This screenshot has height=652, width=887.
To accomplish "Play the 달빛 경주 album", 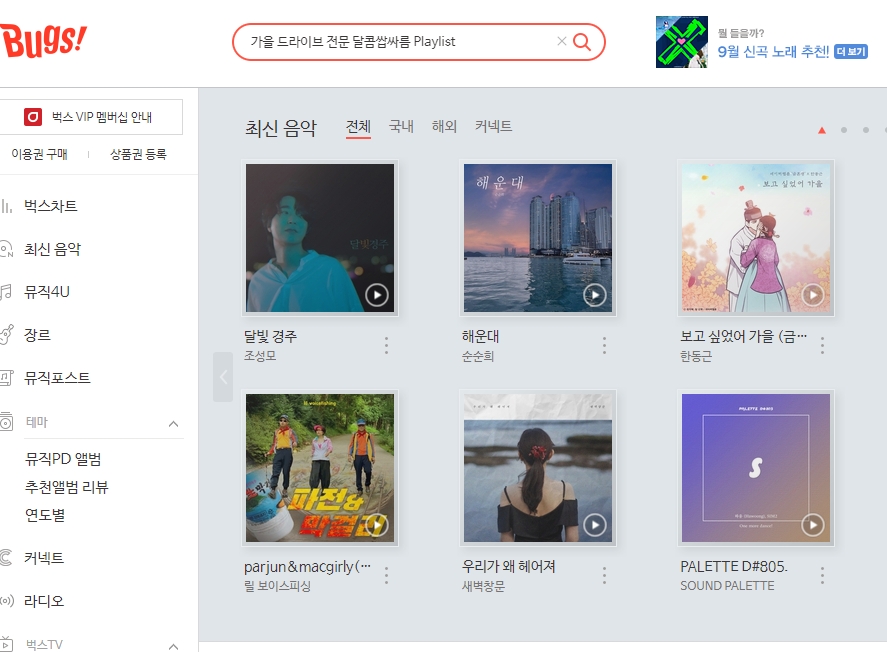I will 377,295.
